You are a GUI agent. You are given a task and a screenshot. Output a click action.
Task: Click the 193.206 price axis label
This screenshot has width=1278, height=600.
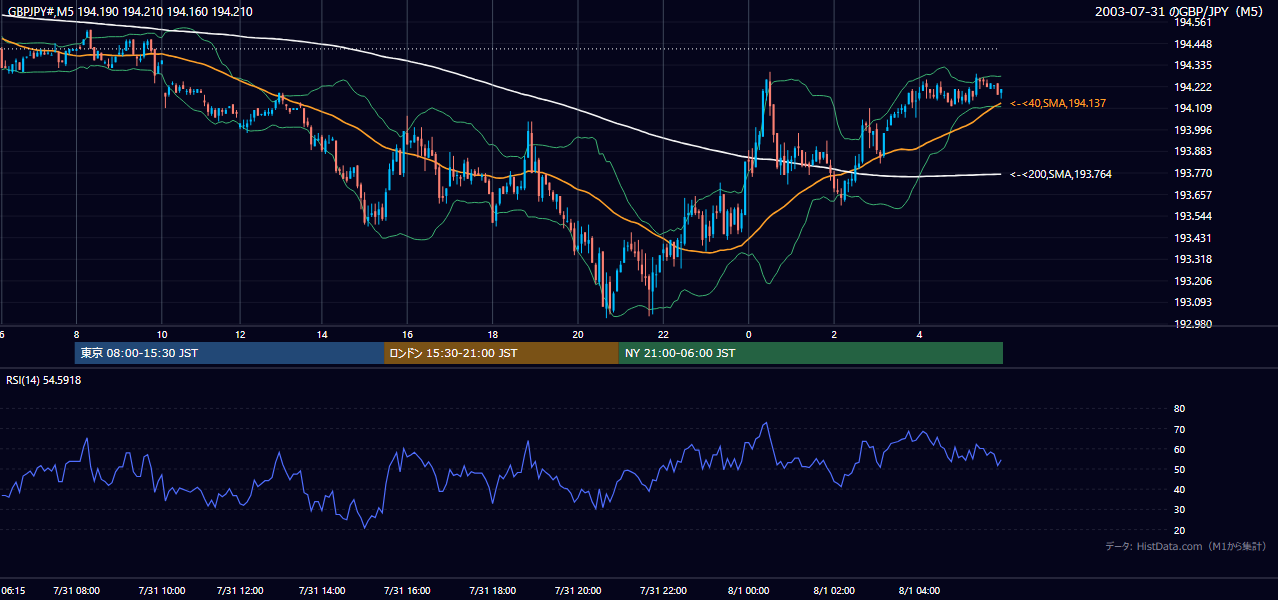1192,281
